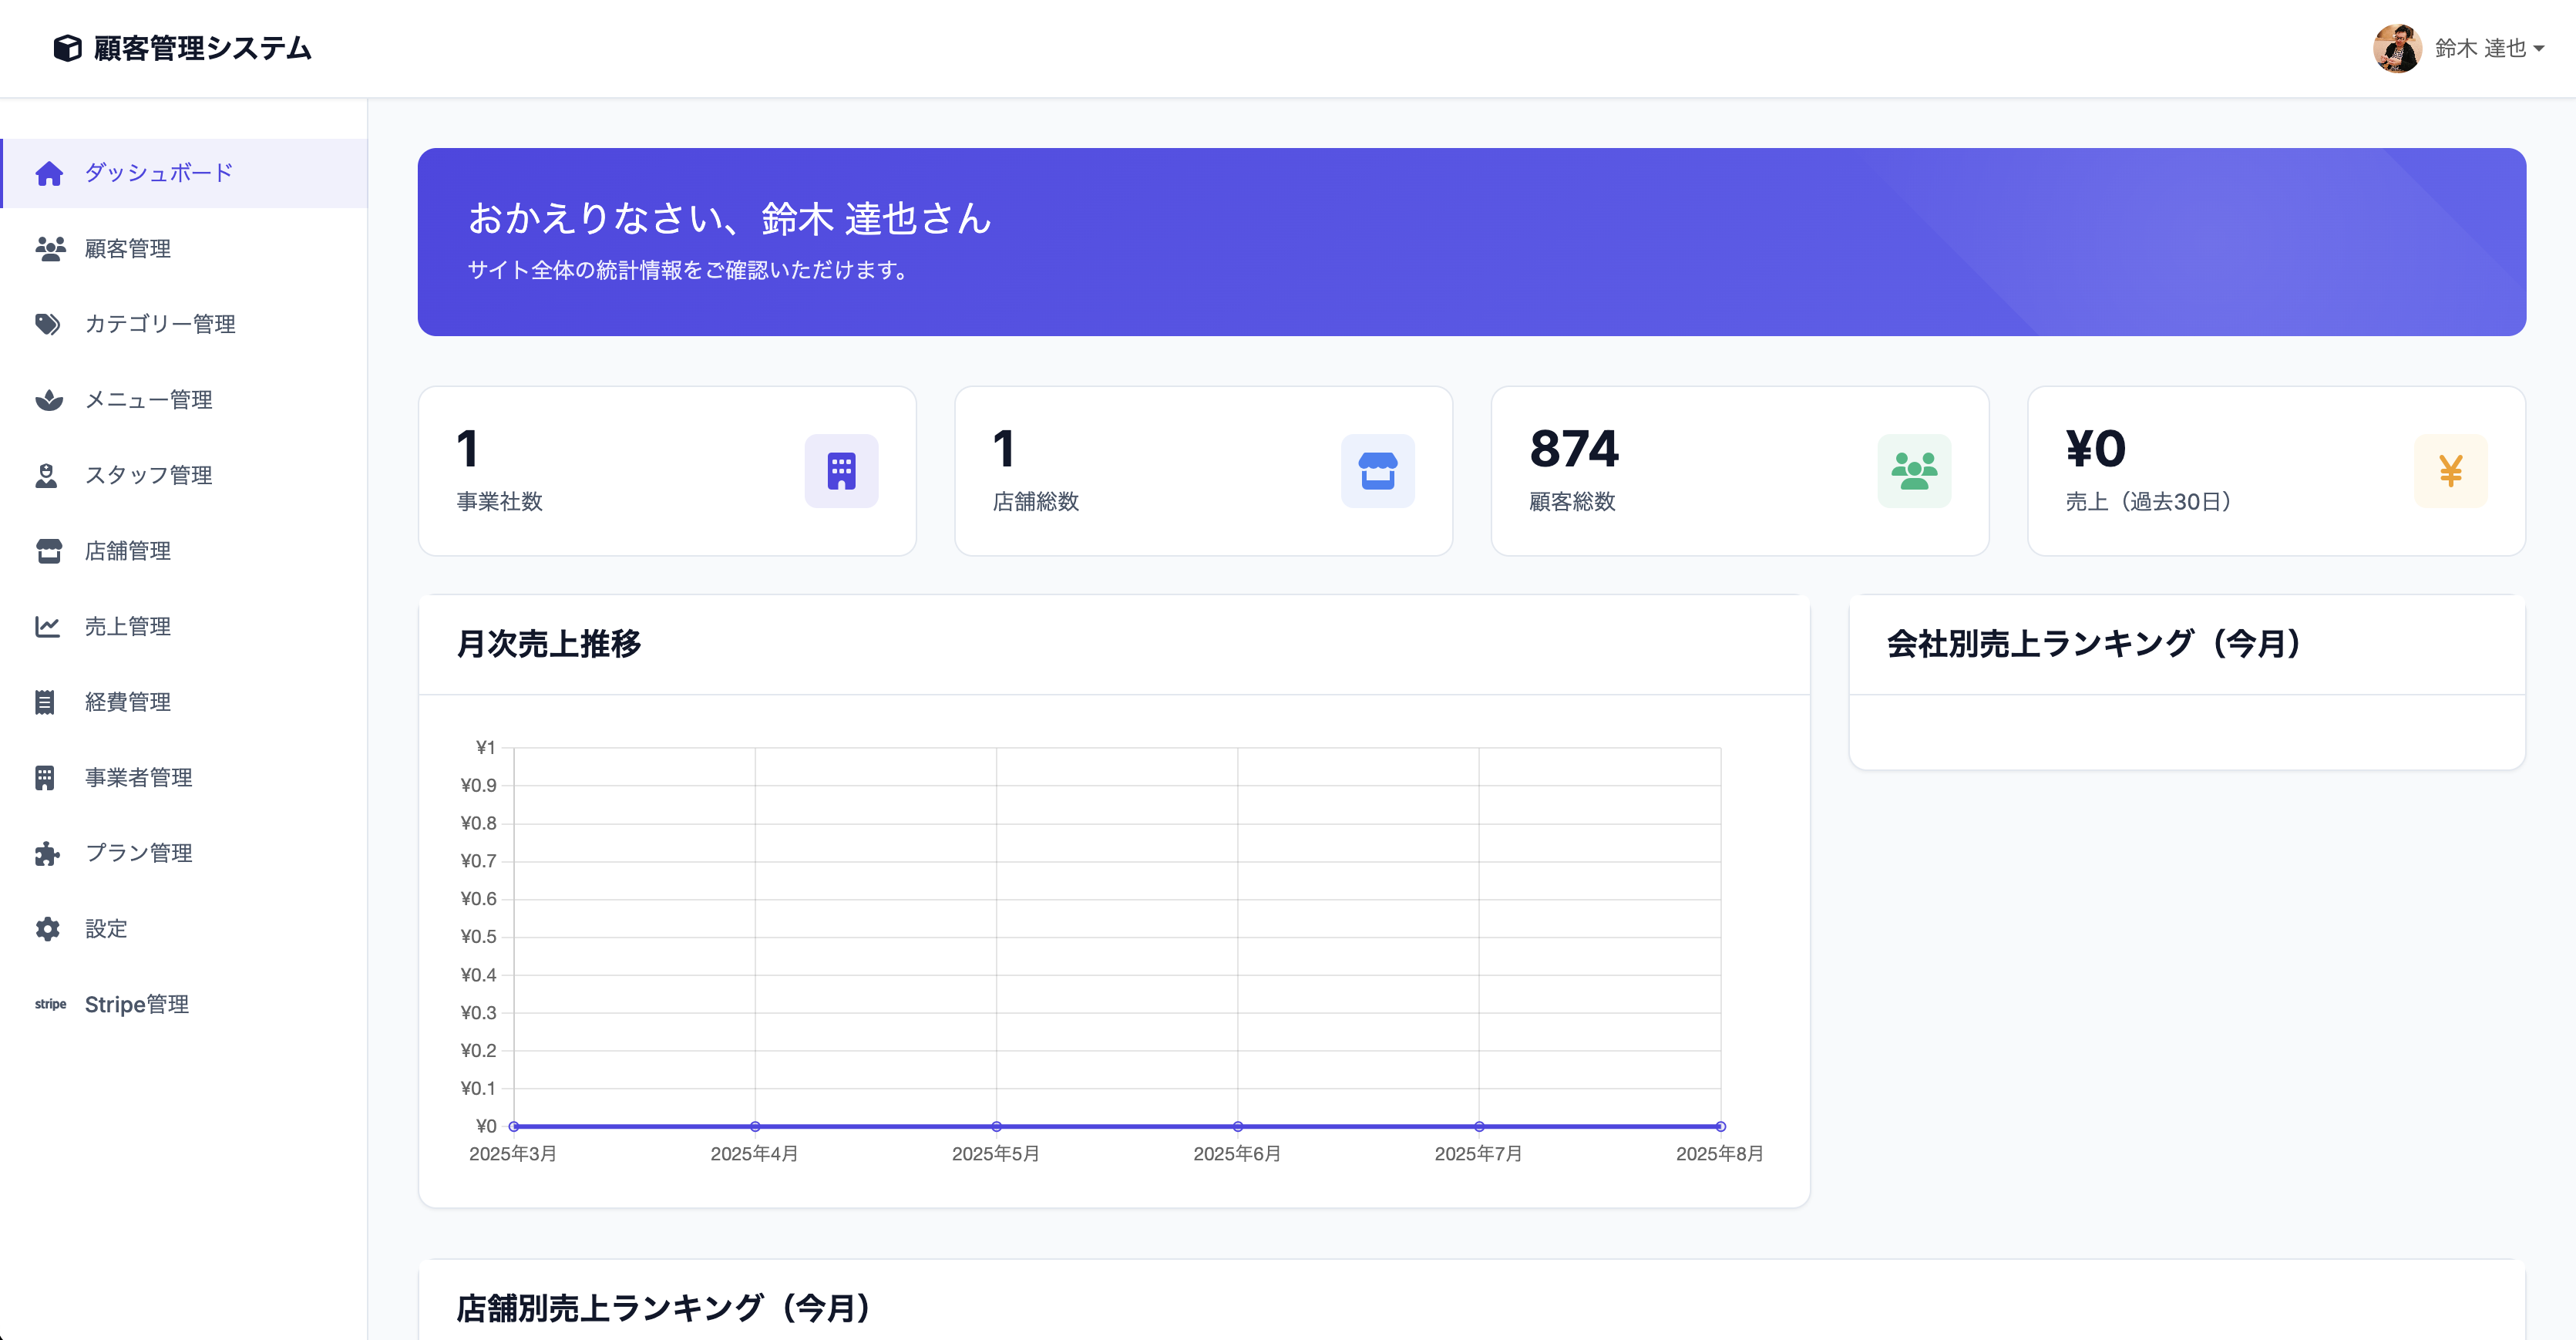
Task: Click the people icon next to 顧客管理
Action: [49, 249]
